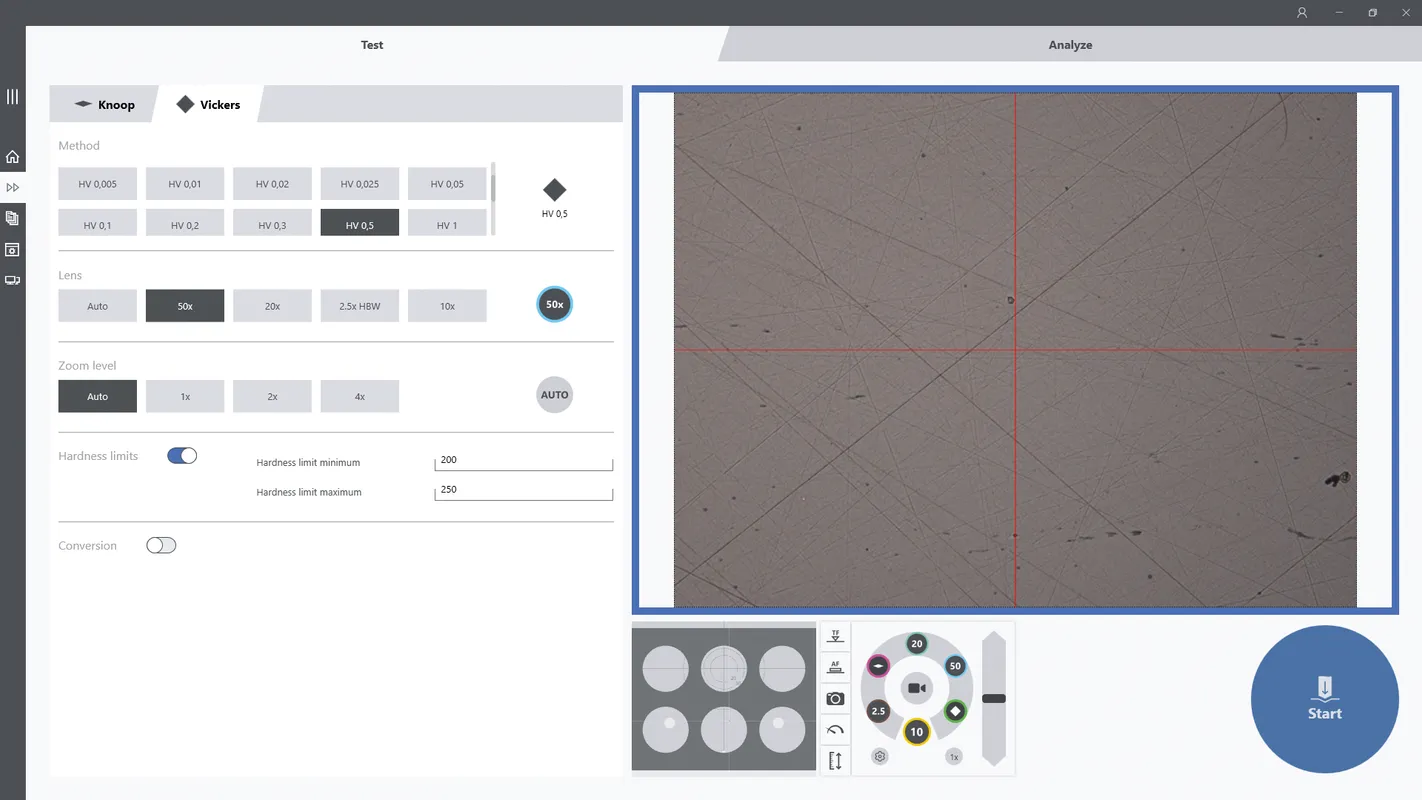1422x800 pixels.
Task: Select 2x zoom level
Action: tap(272, 396)
